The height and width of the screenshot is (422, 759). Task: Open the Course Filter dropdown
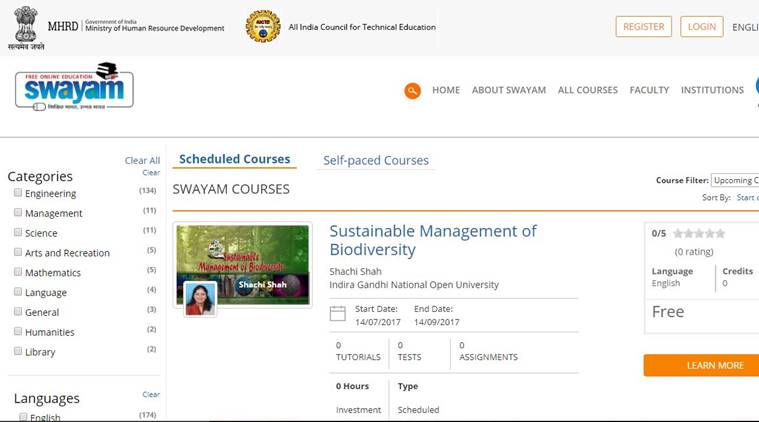pos(734,181)
